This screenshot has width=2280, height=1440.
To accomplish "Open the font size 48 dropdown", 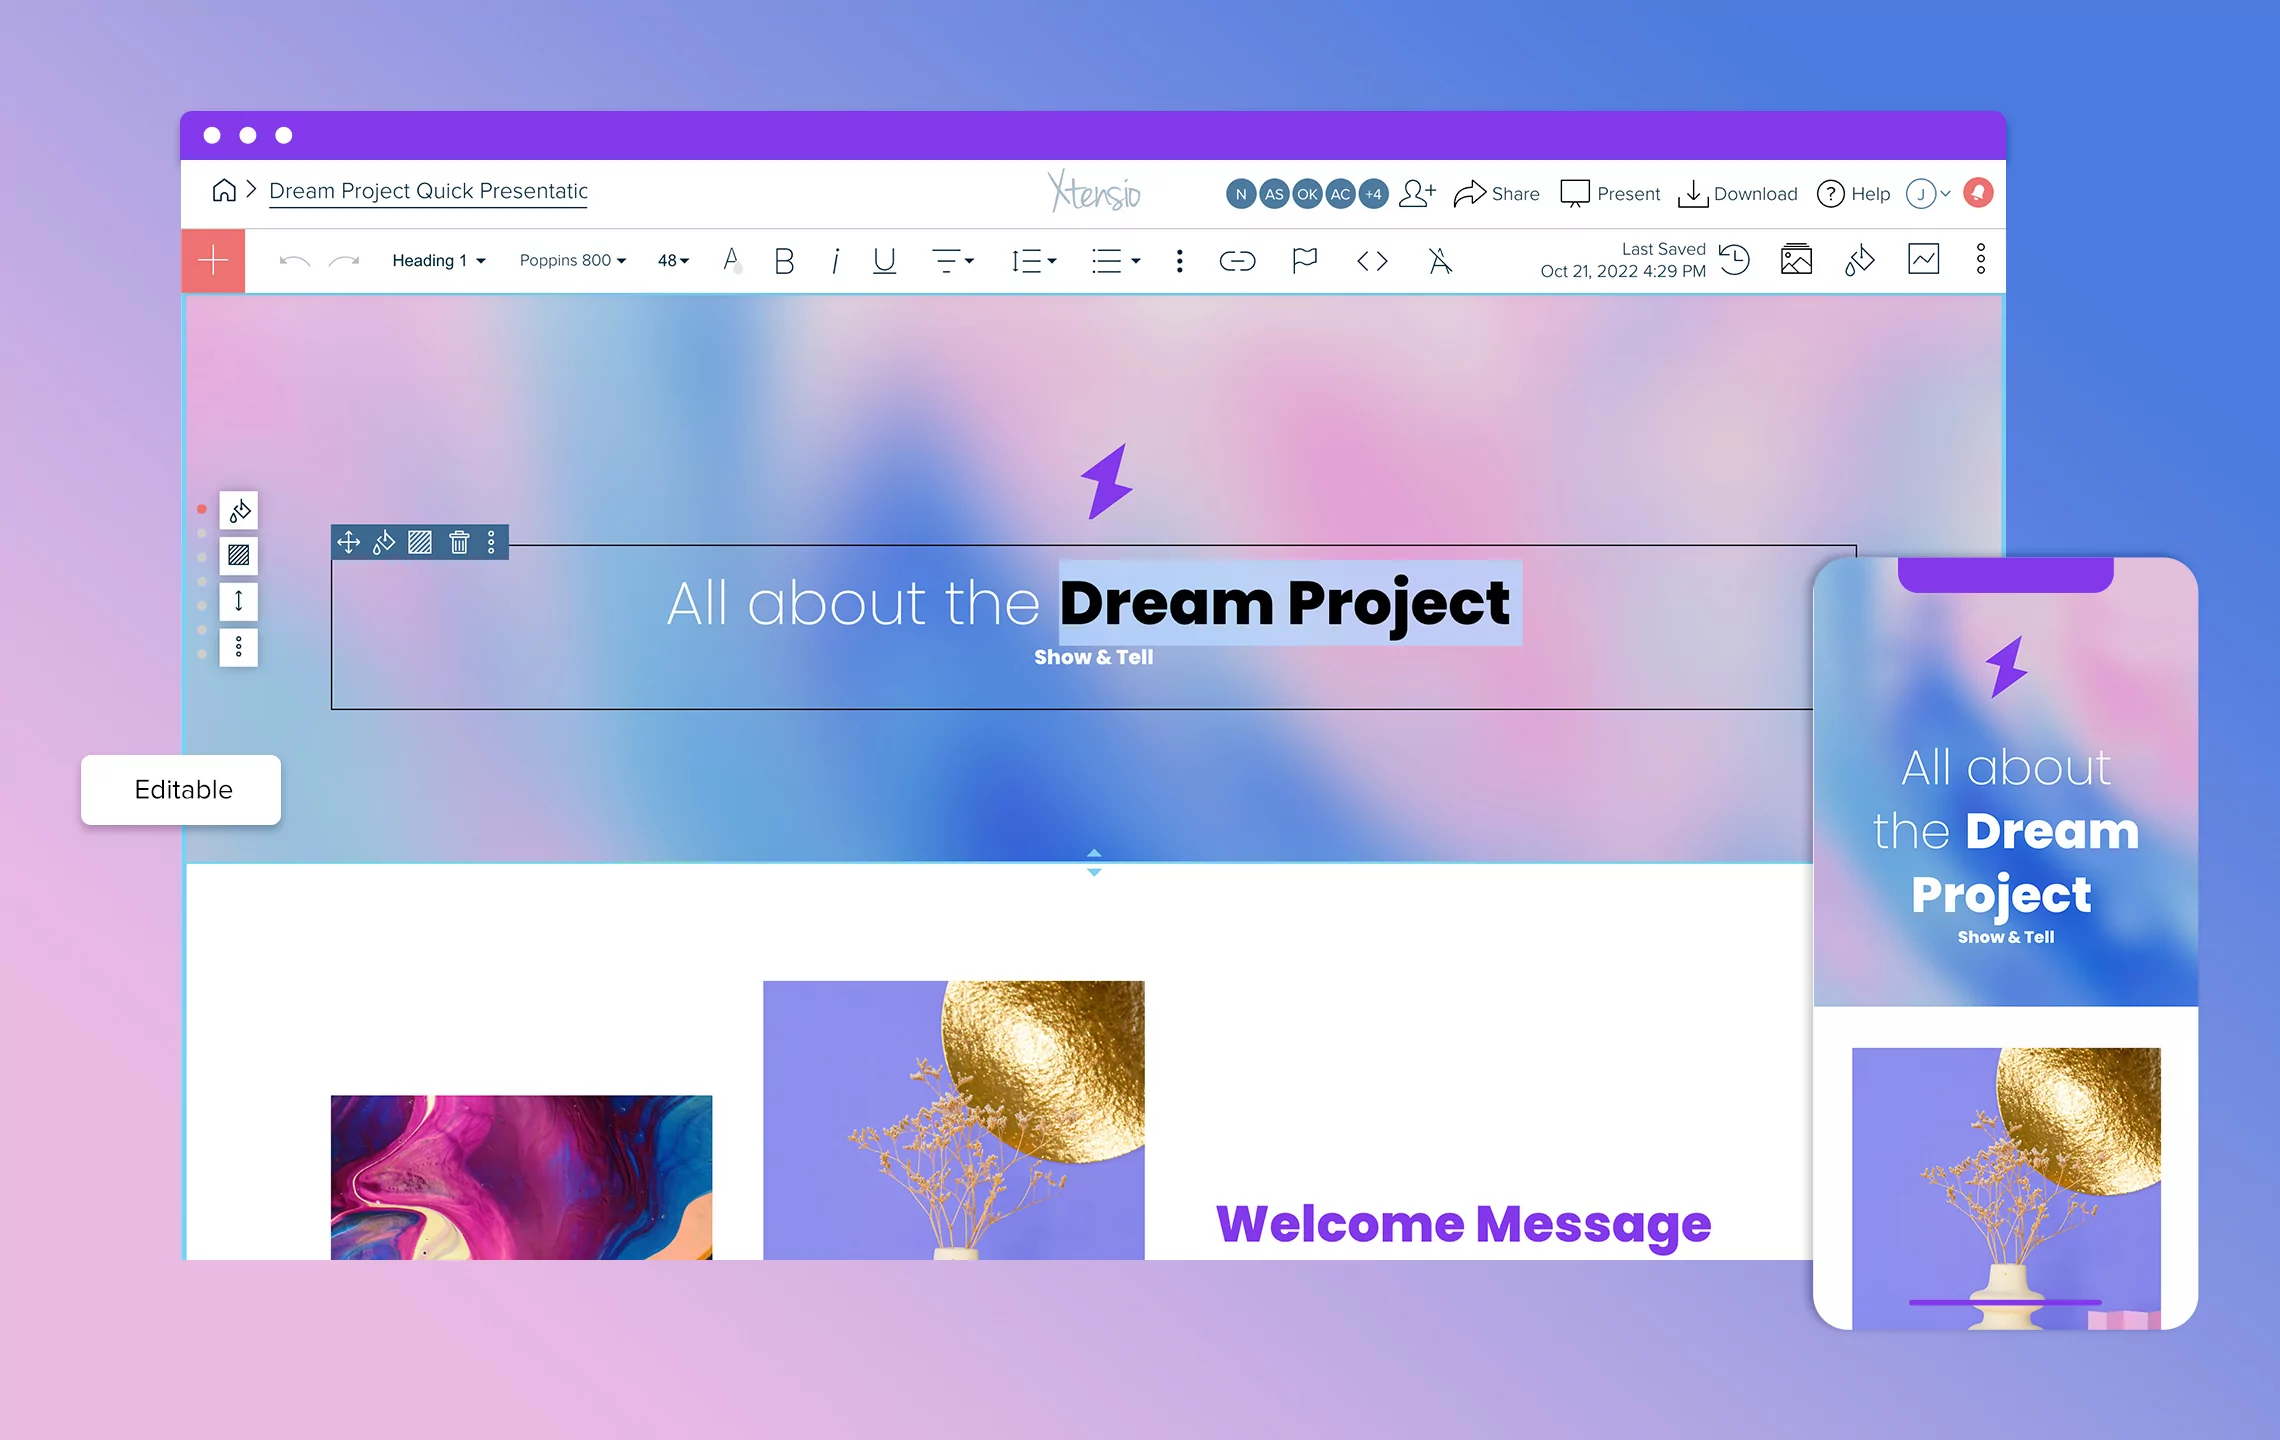I will pyautogui.click(x=671, y=260).
